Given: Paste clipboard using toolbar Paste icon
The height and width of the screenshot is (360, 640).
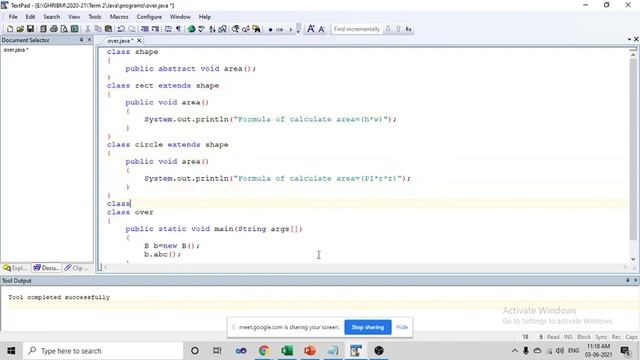Looking at the screenshot, I should coord(108,29).
